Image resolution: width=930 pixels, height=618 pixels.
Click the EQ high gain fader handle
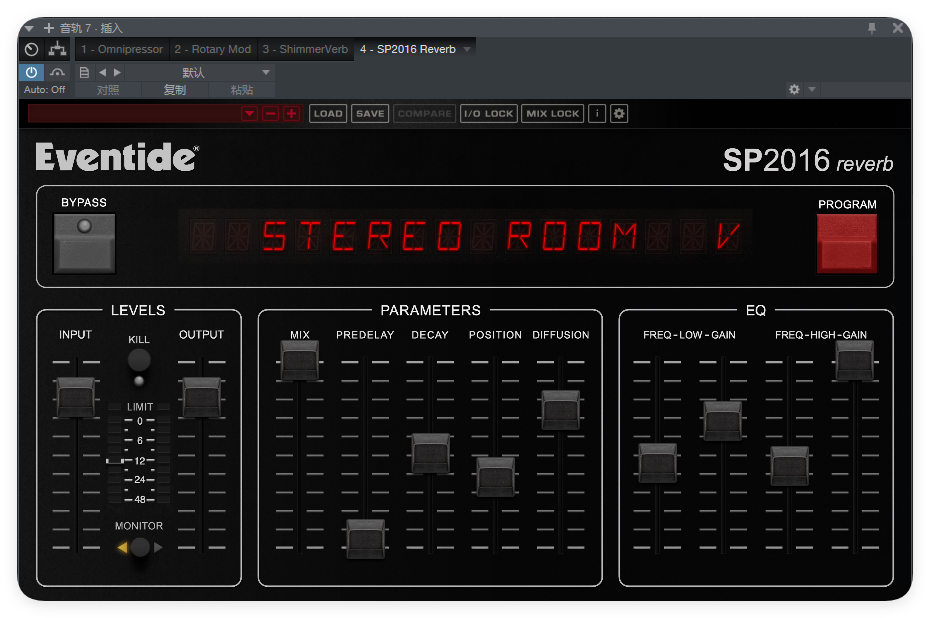pyautogui.click(x=855, y=361)
